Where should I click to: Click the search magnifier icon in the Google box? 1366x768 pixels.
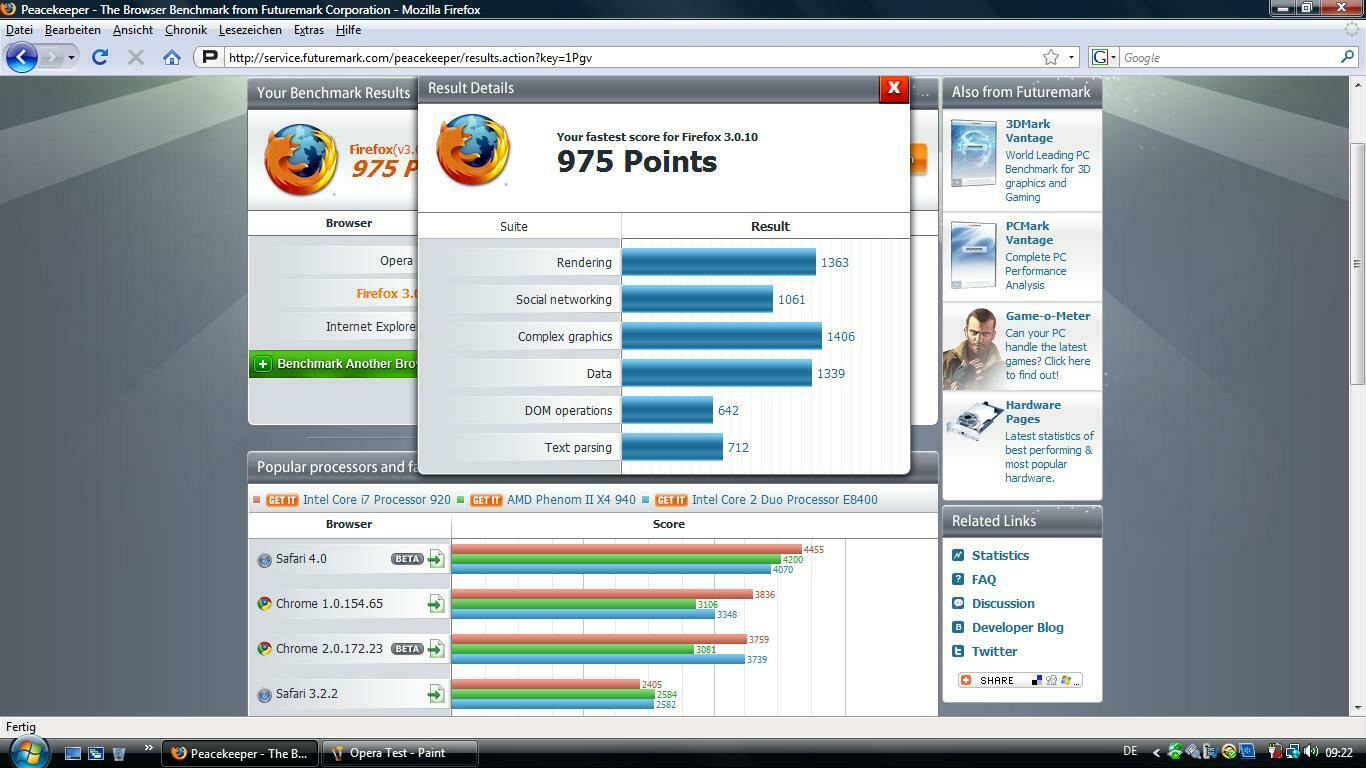click(x=1347, y=57)
